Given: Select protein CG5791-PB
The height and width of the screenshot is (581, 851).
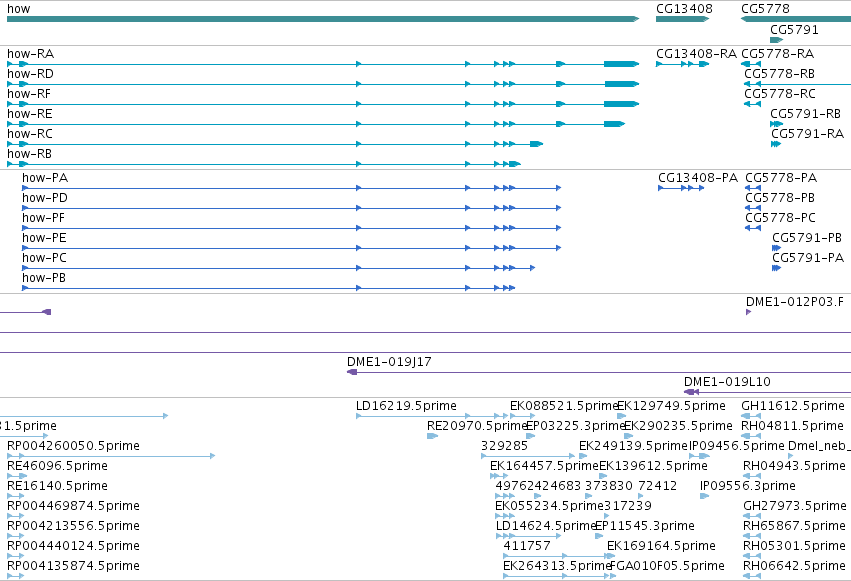Looking at the screenshot, I should point(807,238).
